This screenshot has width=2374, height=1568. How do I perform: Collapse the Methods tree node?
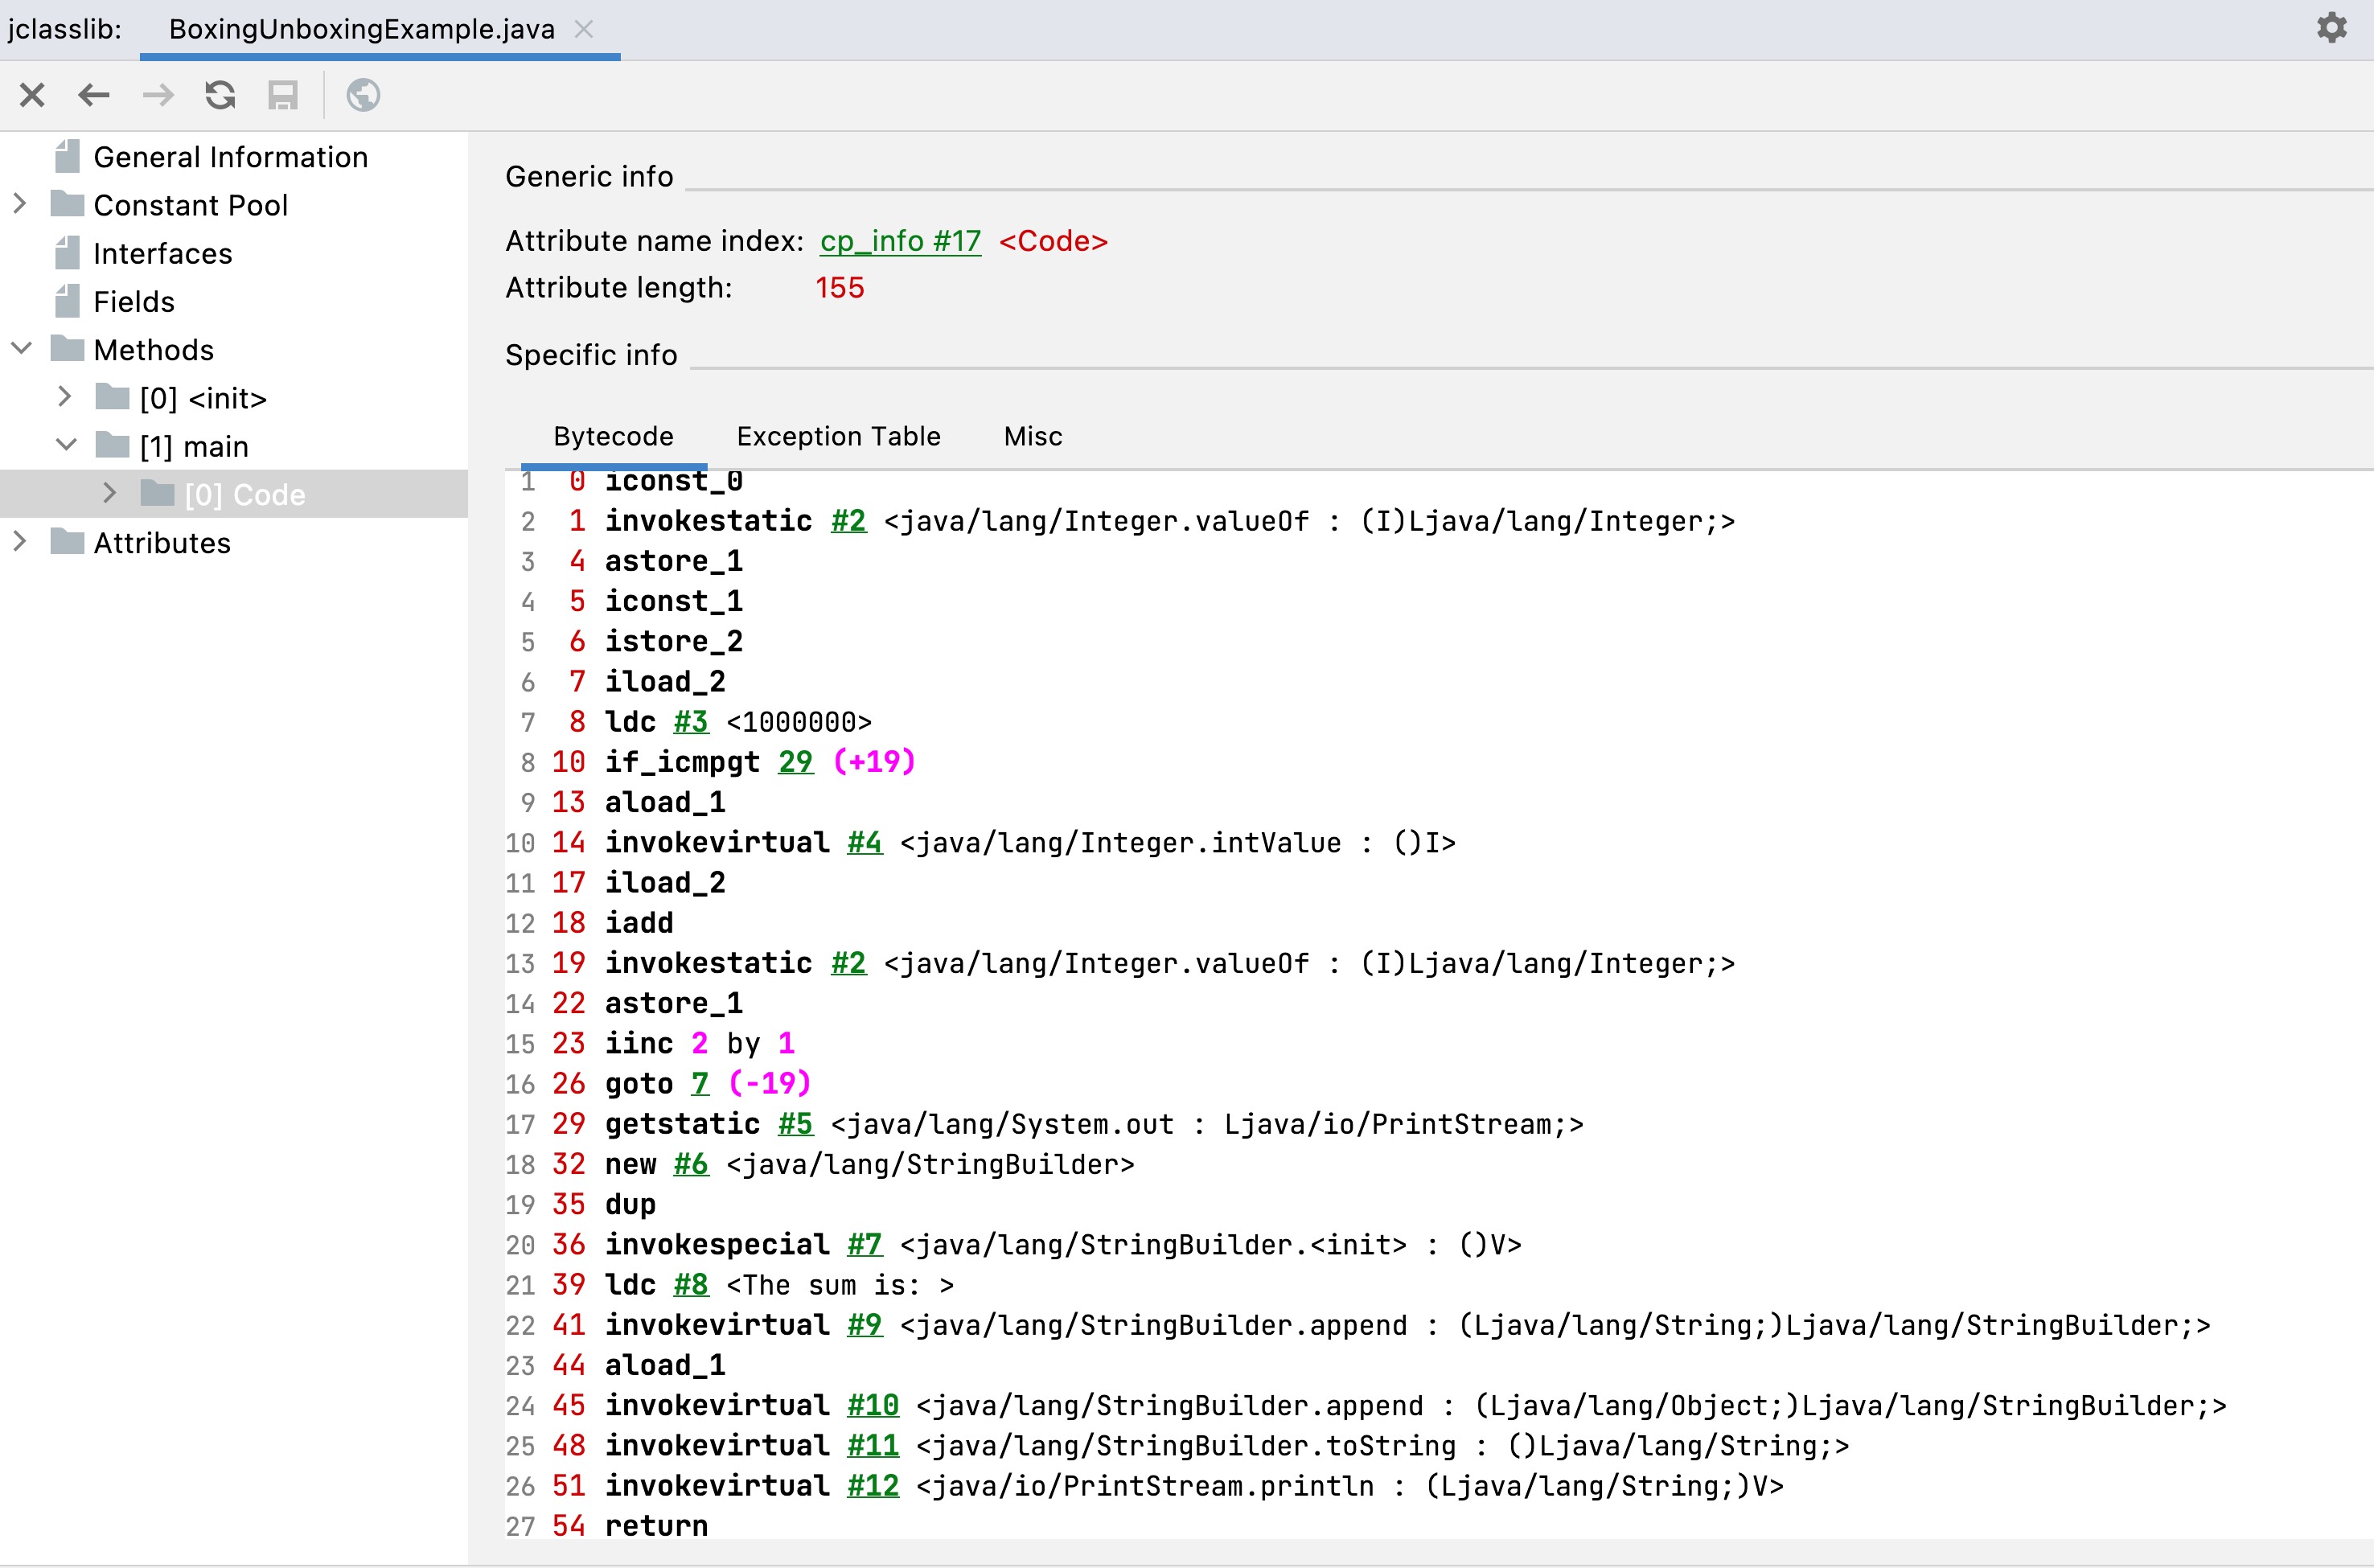coord(21,349)
